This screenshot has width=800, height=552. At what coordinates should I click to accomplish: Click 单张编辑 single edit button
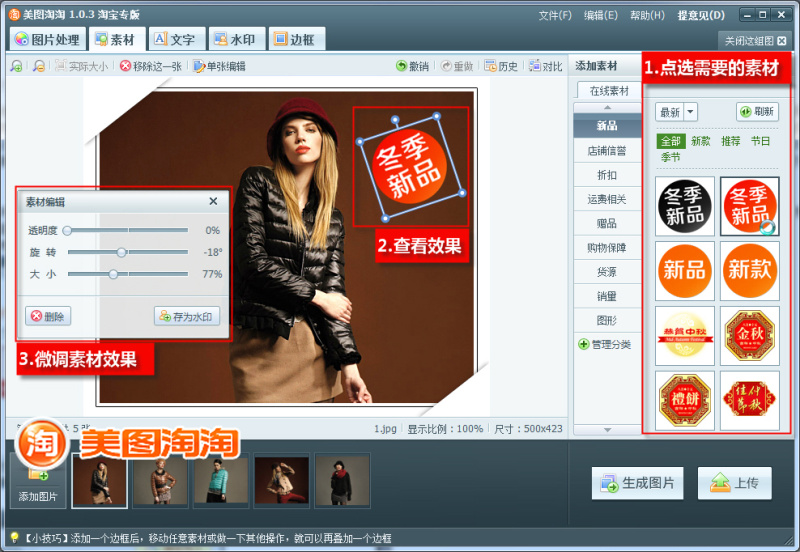[219, 66]
